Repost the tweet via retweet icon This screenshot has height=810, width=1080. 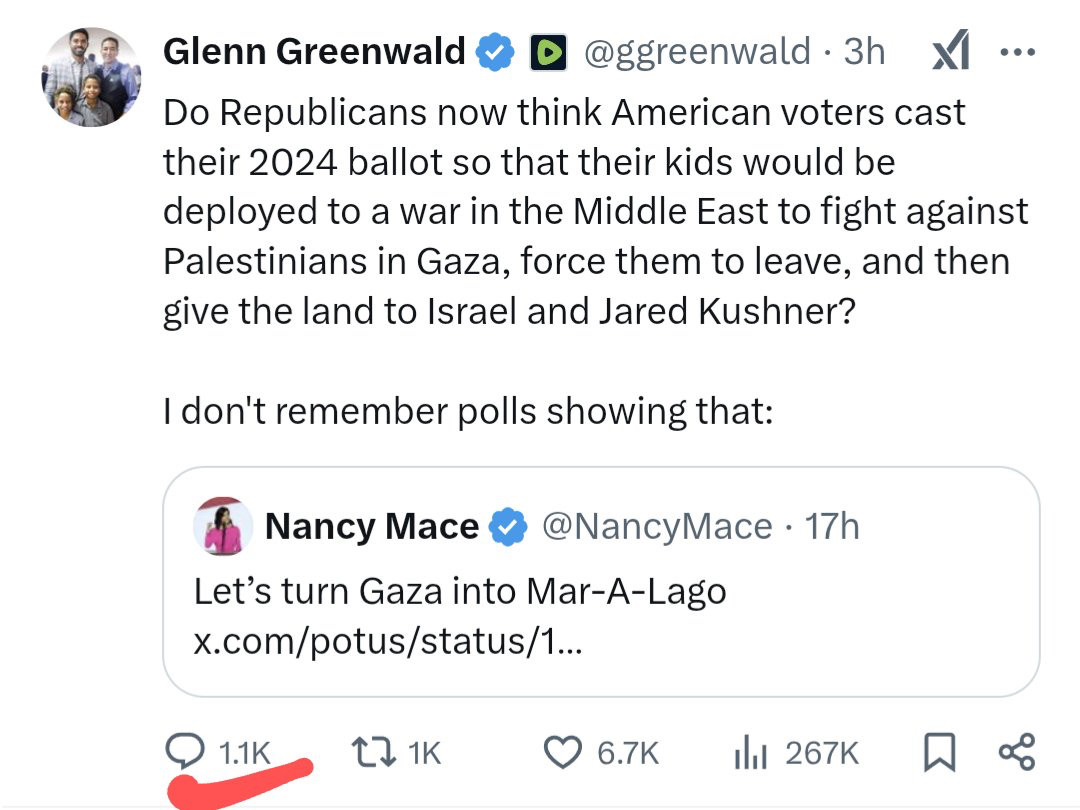[x=373, y=752]
